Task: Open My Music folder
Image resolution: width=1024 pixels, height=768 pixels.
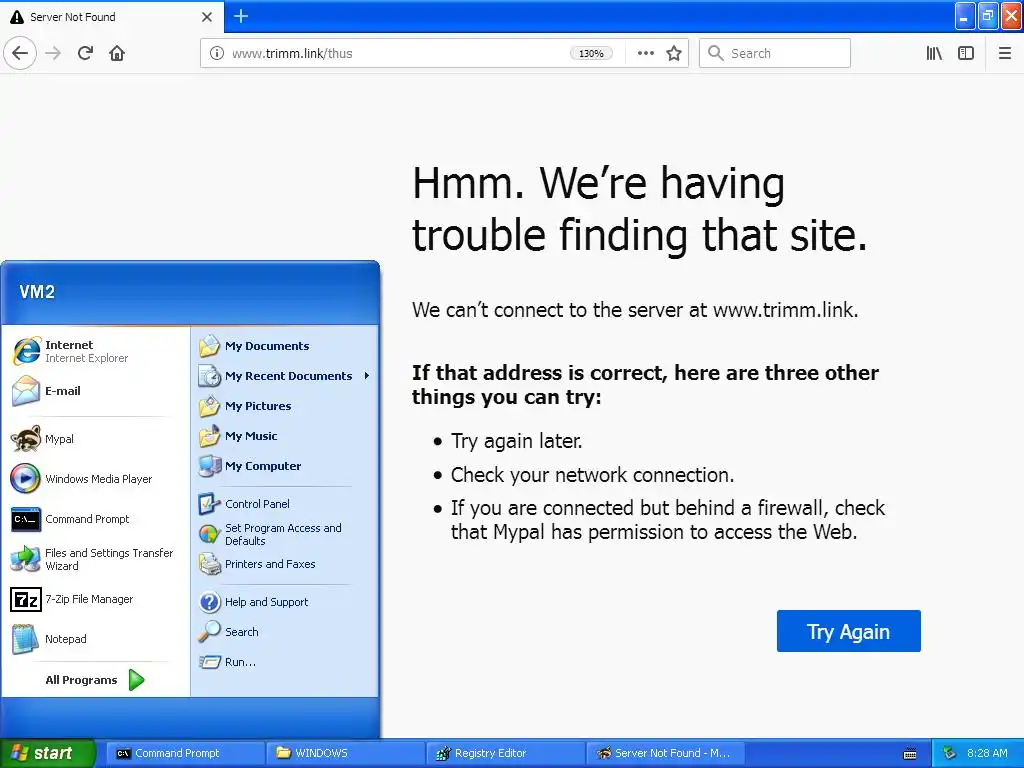Action: point(285,436)
